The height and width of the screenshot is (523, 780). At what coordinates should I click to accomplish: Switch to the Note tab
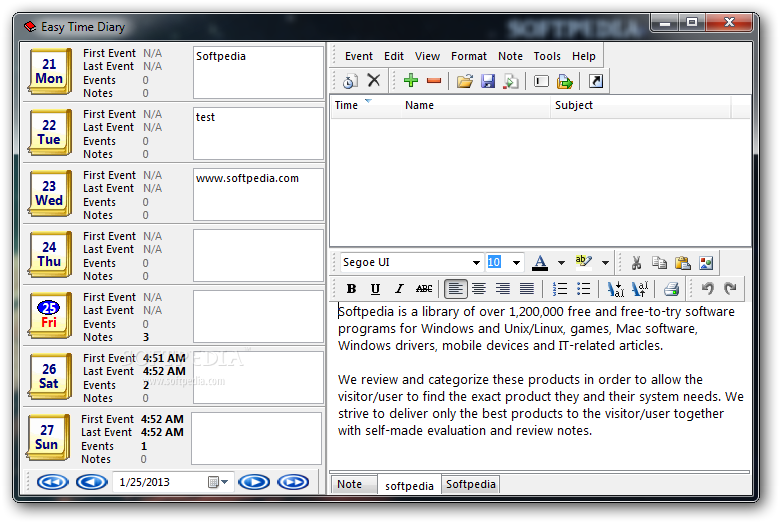[x=354, y=484]
